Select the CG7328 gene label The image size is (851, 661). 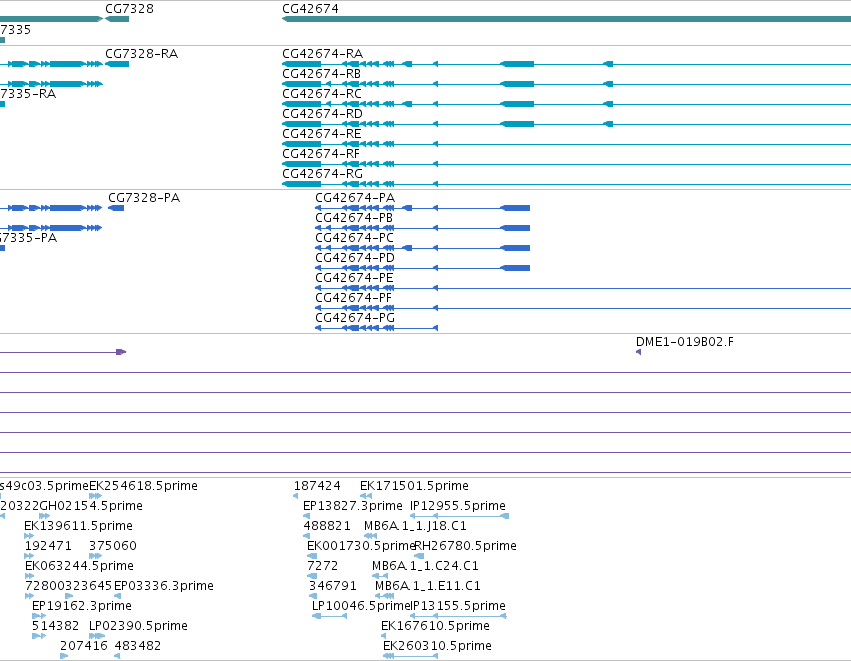tap(129, 9)
